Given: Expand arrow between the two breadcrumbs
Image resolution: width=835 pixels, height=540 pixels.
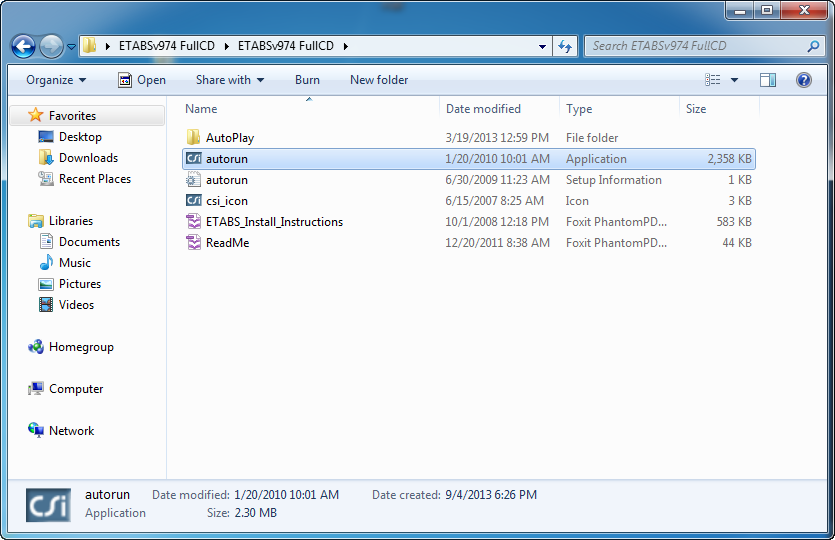Looking at the screenshot, I should (226, 46).
